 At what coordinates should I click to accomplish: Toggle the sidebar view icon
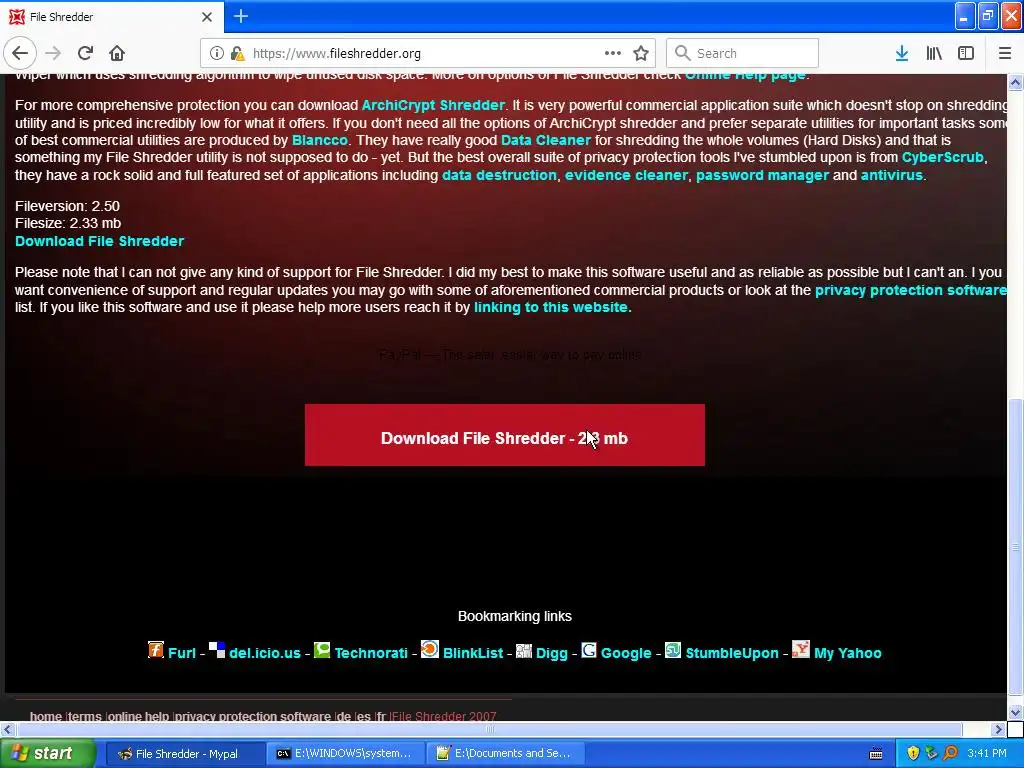click(966, 54)
